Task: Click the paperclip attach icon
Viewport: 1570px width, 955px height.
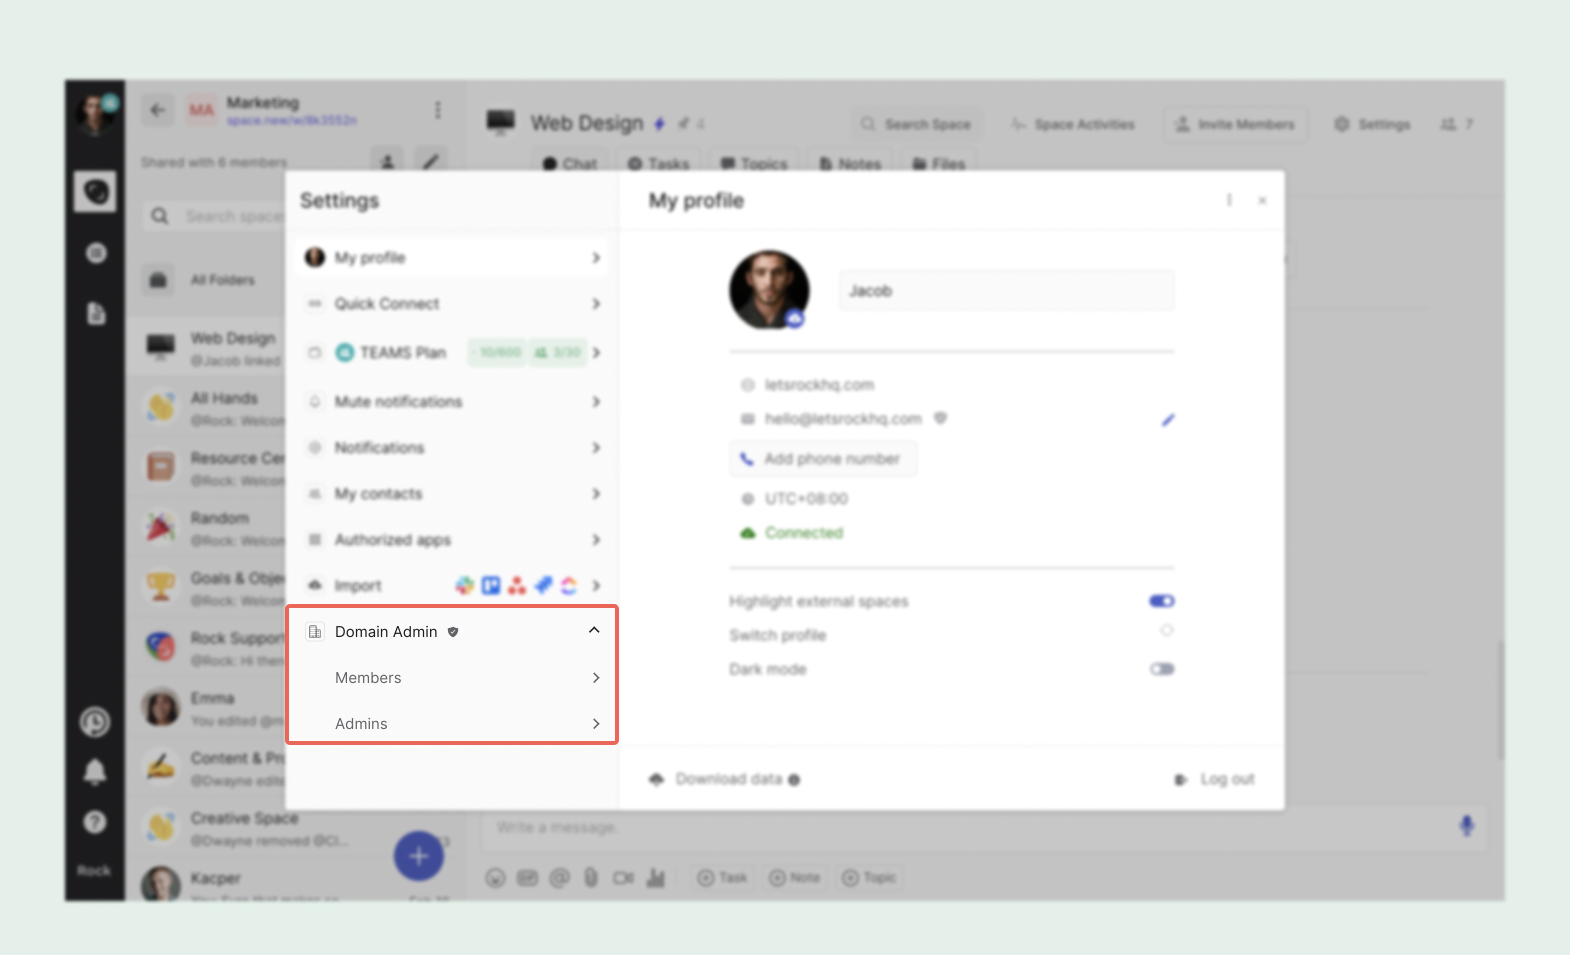Action: tap(591, 878)
